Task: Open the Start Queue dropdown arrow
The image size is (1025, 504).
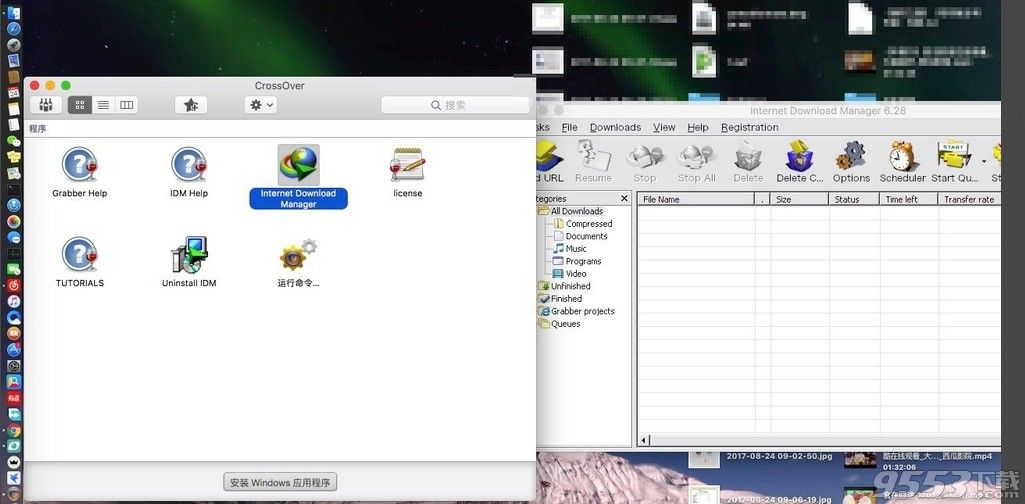Action: click(x=984, y=161)
